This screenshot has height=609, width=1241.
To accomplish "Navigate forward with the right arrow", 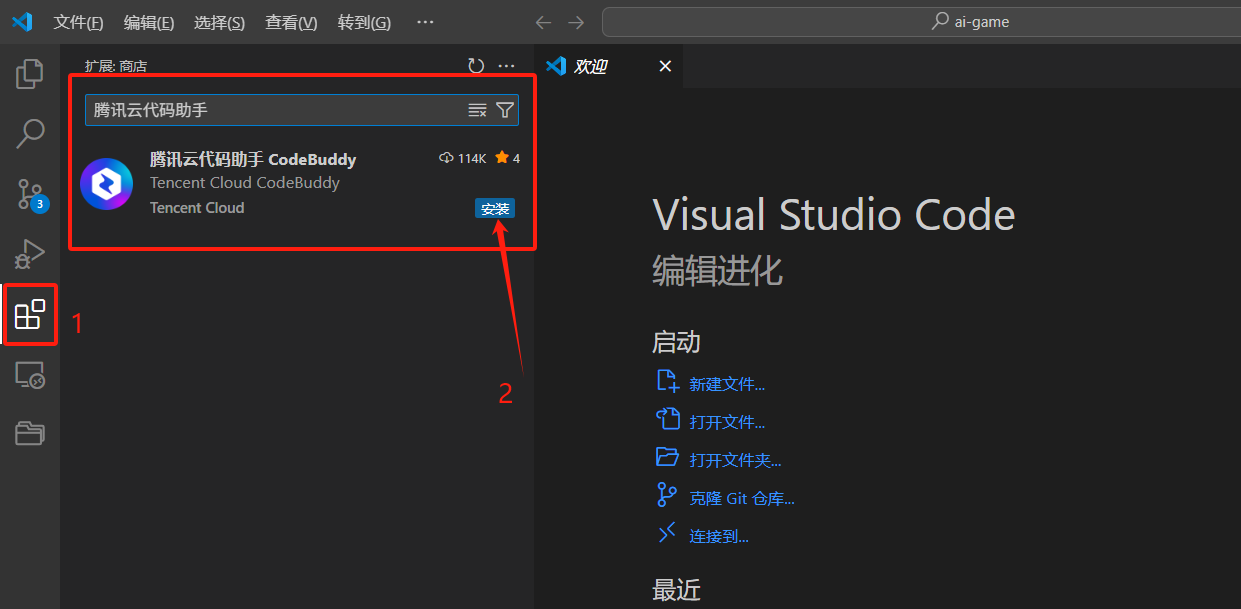I will pyautogui.click(x=576, y=22).
